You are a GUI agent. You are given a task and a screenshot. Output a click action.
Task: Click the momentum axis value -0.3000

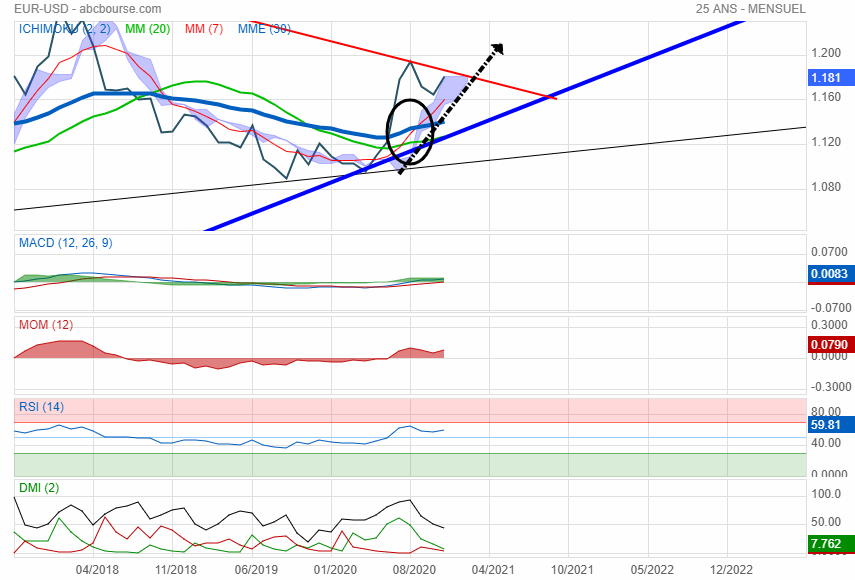pos(831,386)
